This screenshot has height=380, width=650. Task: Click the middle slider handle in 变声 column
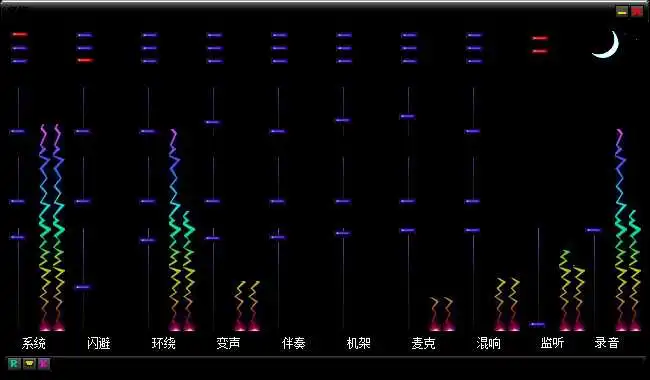click(212, 201)
